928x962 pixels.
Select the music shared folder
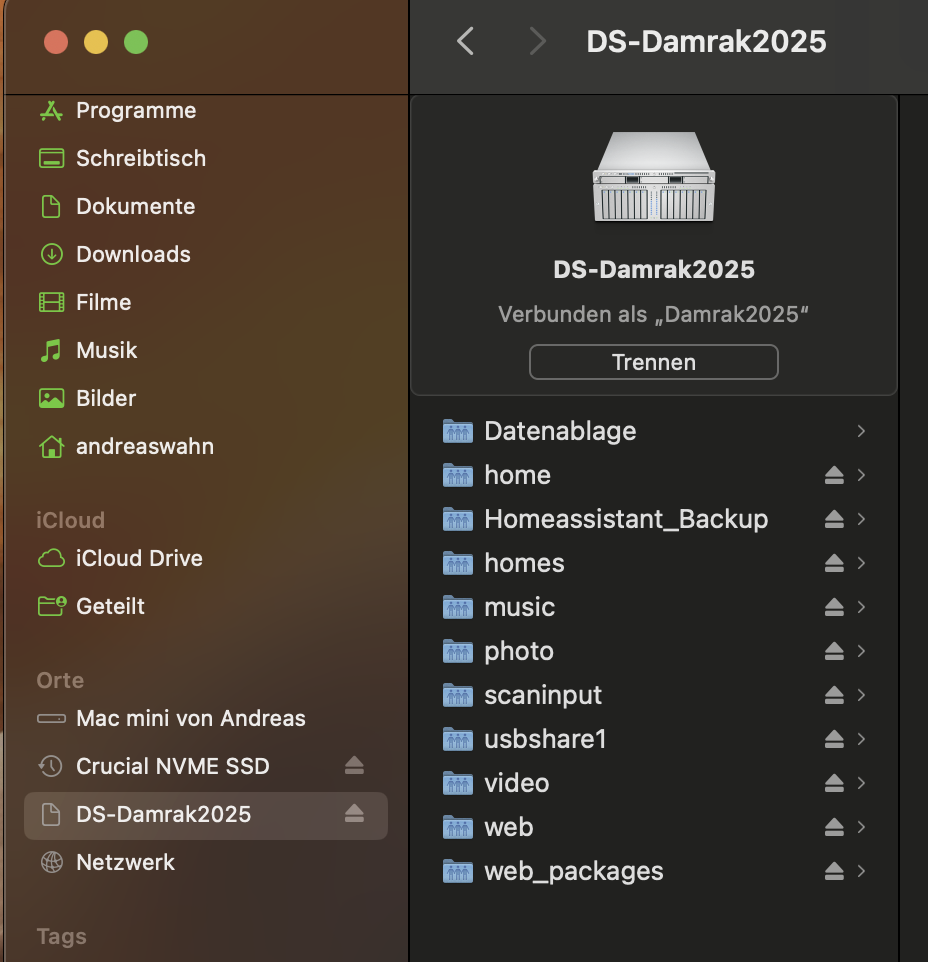click(654, 607)
